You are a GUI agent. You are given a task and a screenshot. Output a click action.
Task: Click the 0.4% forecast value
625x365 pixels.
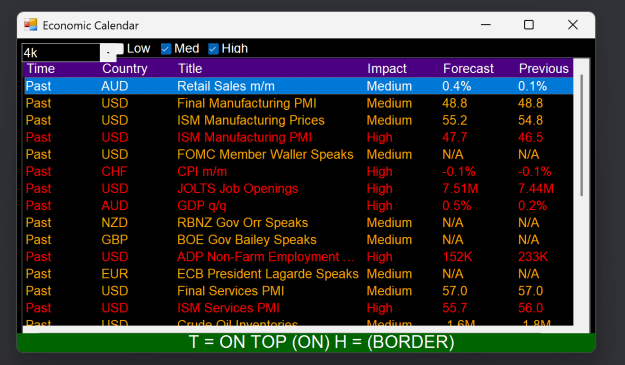(x=457, y=86)
